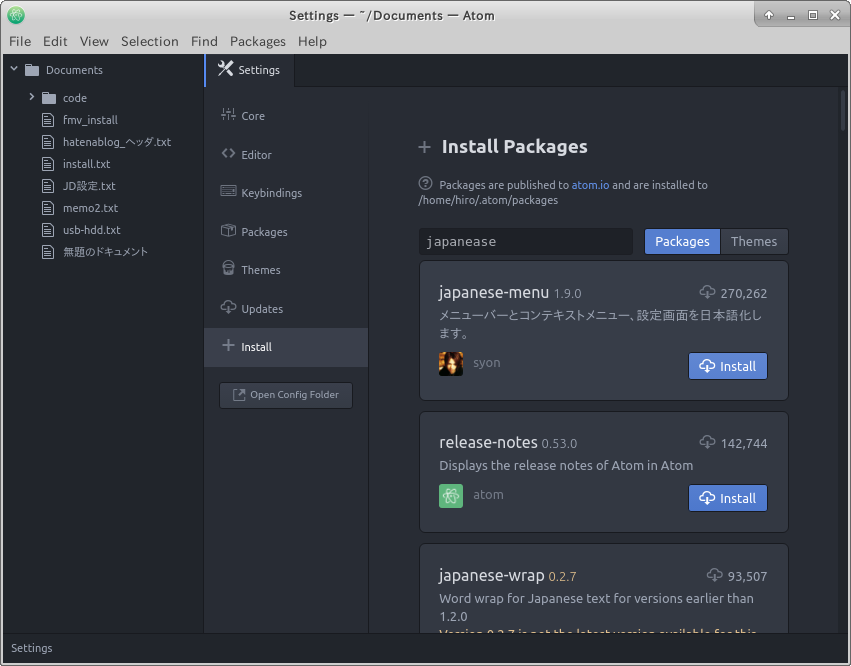The height and width of the screenshot is (666, 851).
Task: Open the japanese-wrap package title
Action: [491, 575]
